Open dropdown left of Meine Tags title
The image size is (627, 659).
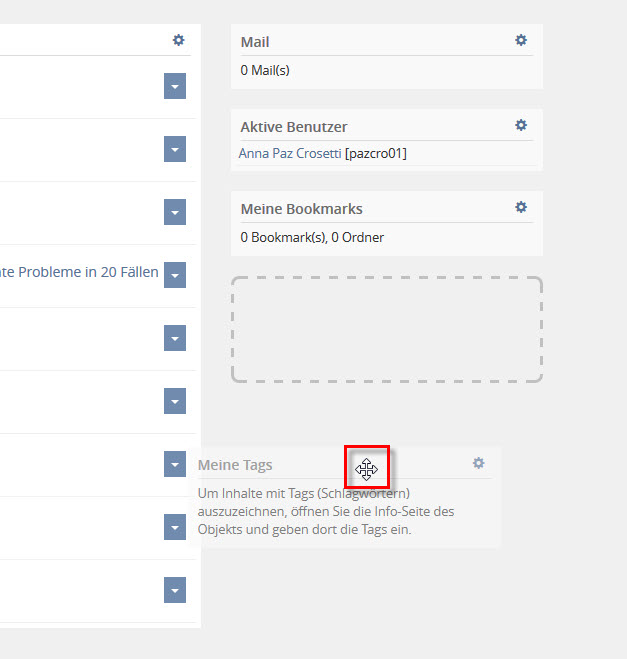(x=175, y=464)
